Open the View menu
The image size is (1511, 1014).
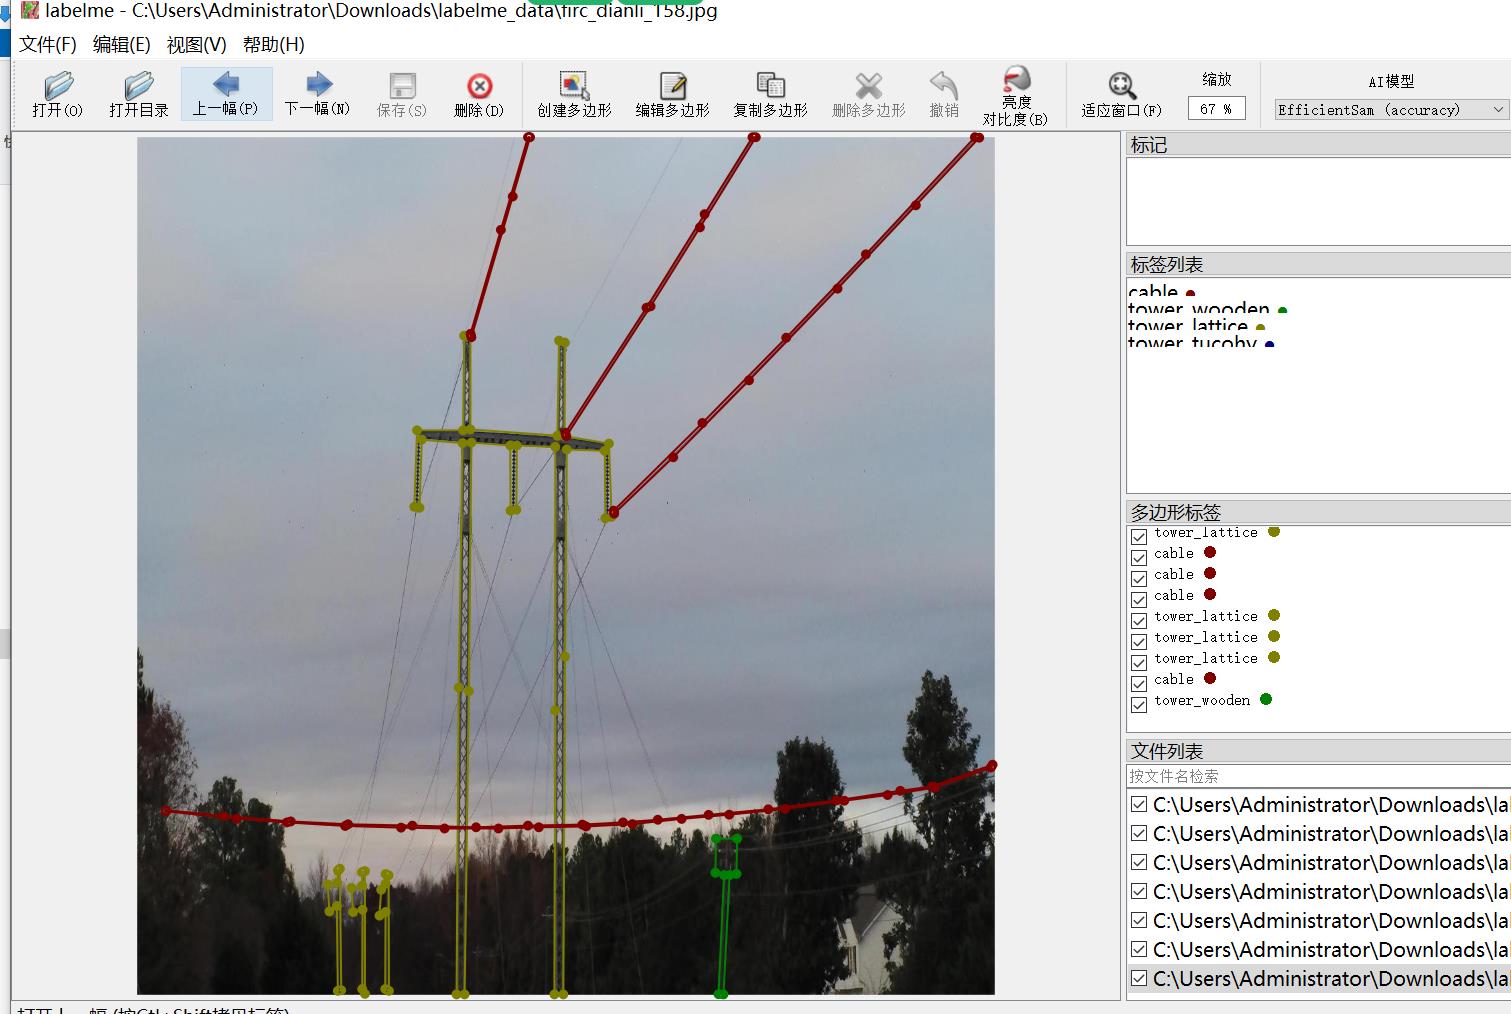pos(196,45)
